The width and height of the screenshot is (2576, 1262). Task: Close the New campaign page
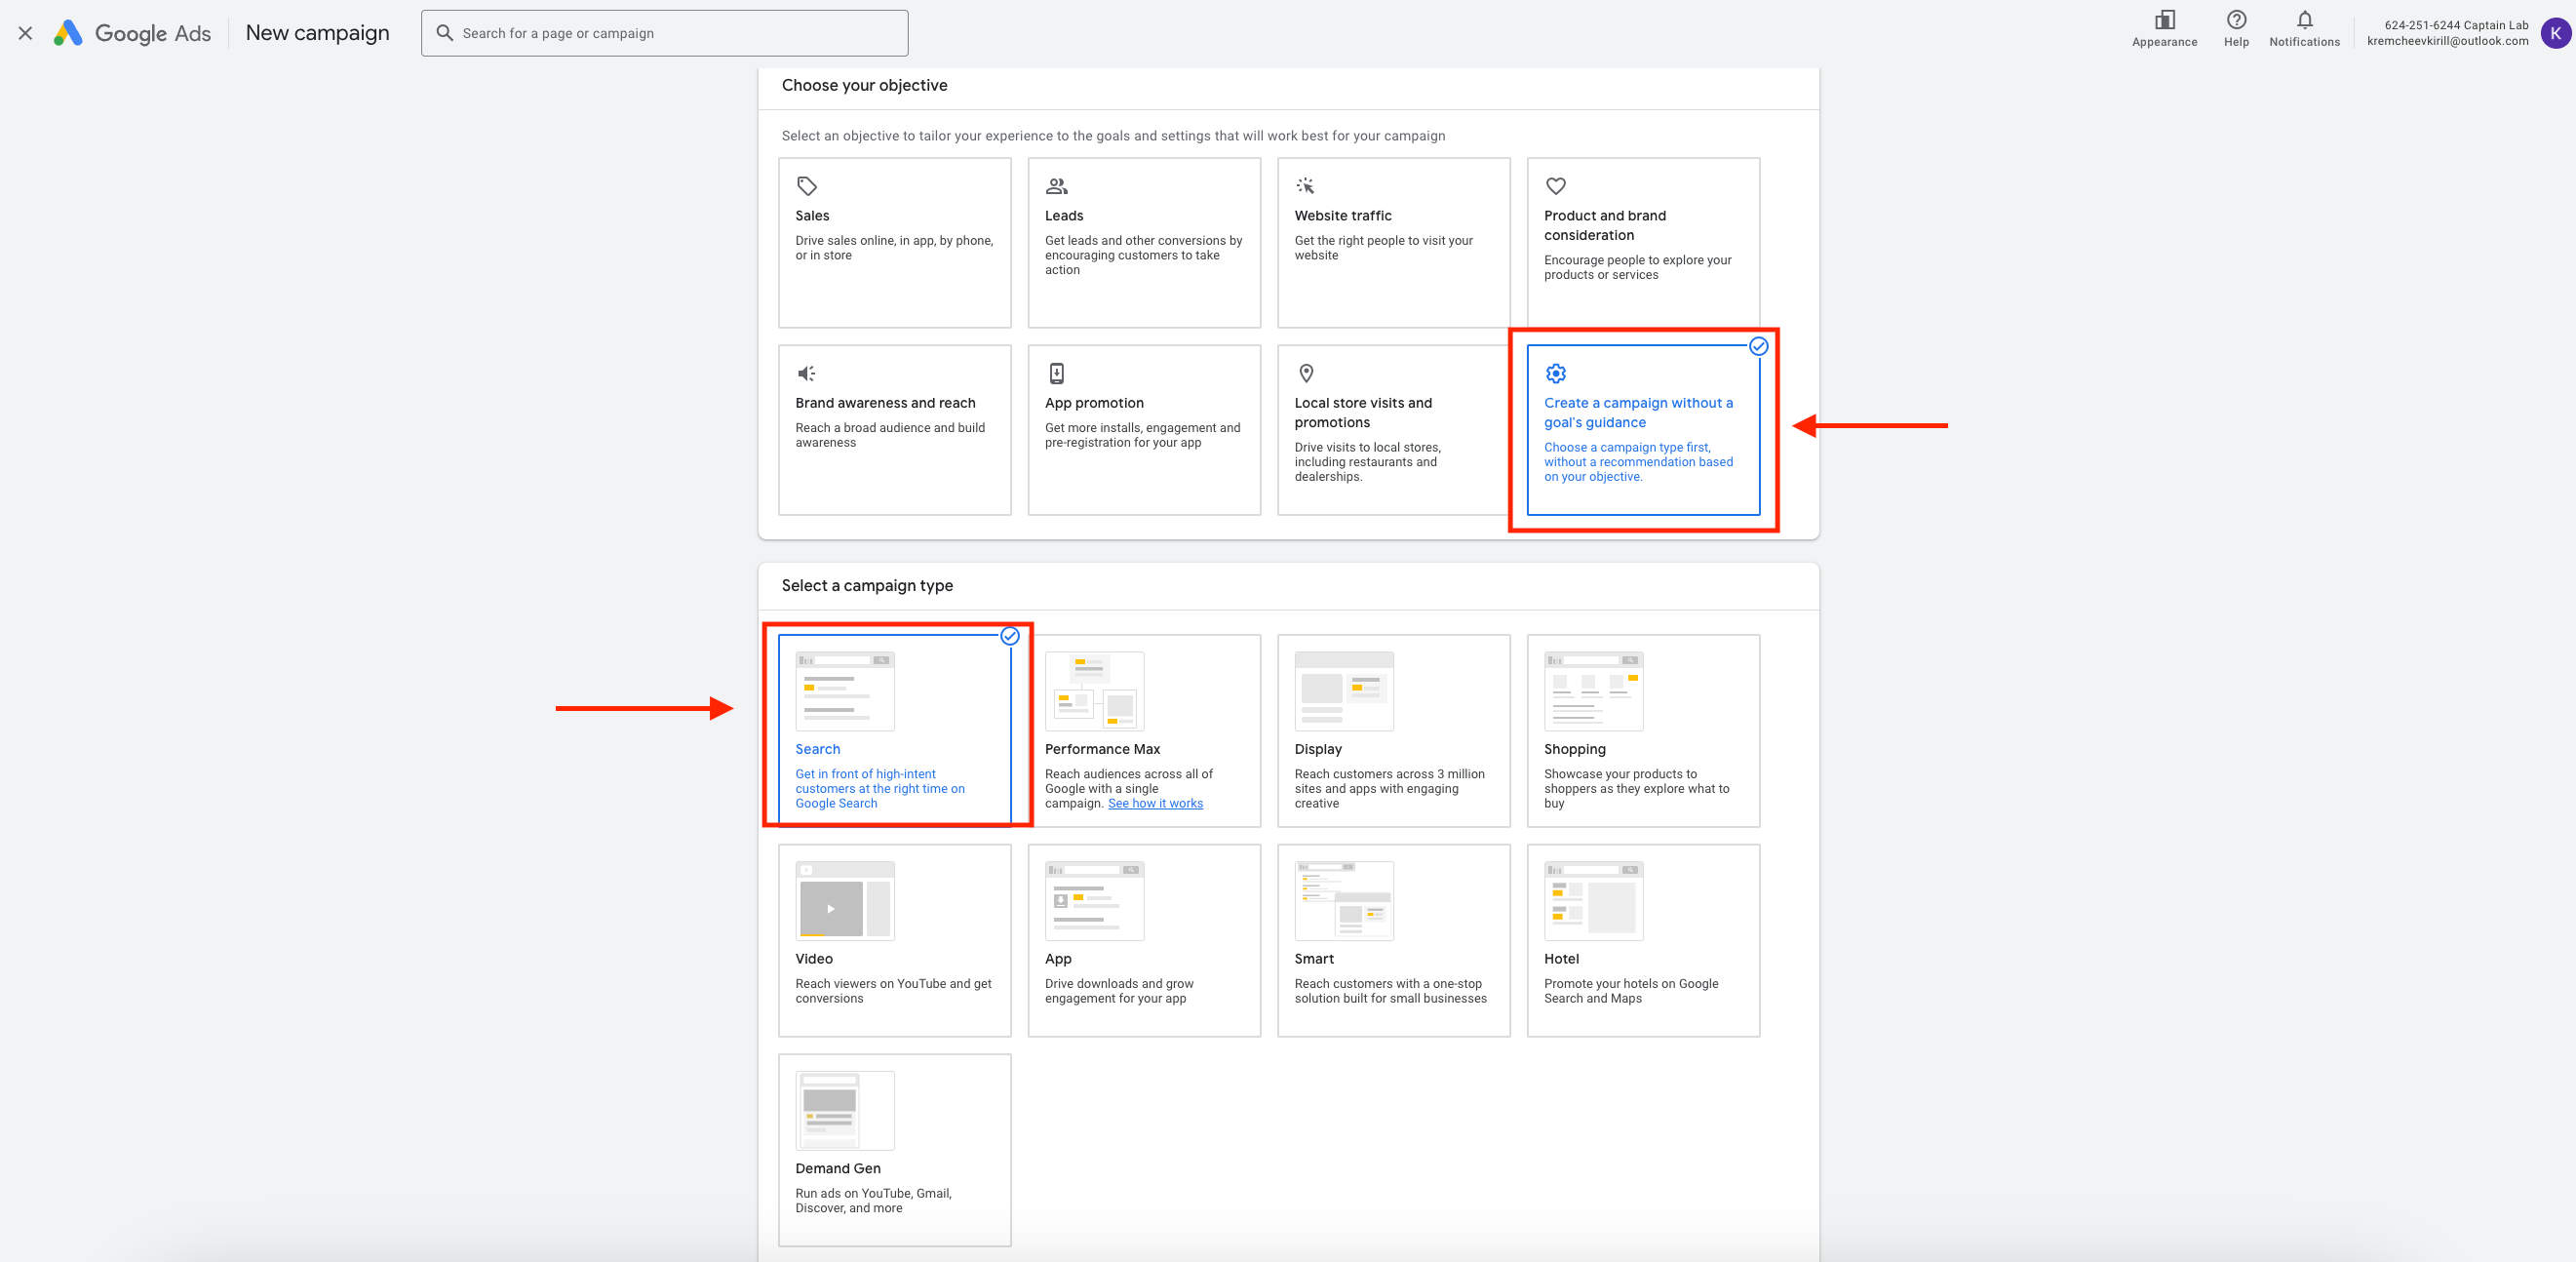[x=26, y=33]
